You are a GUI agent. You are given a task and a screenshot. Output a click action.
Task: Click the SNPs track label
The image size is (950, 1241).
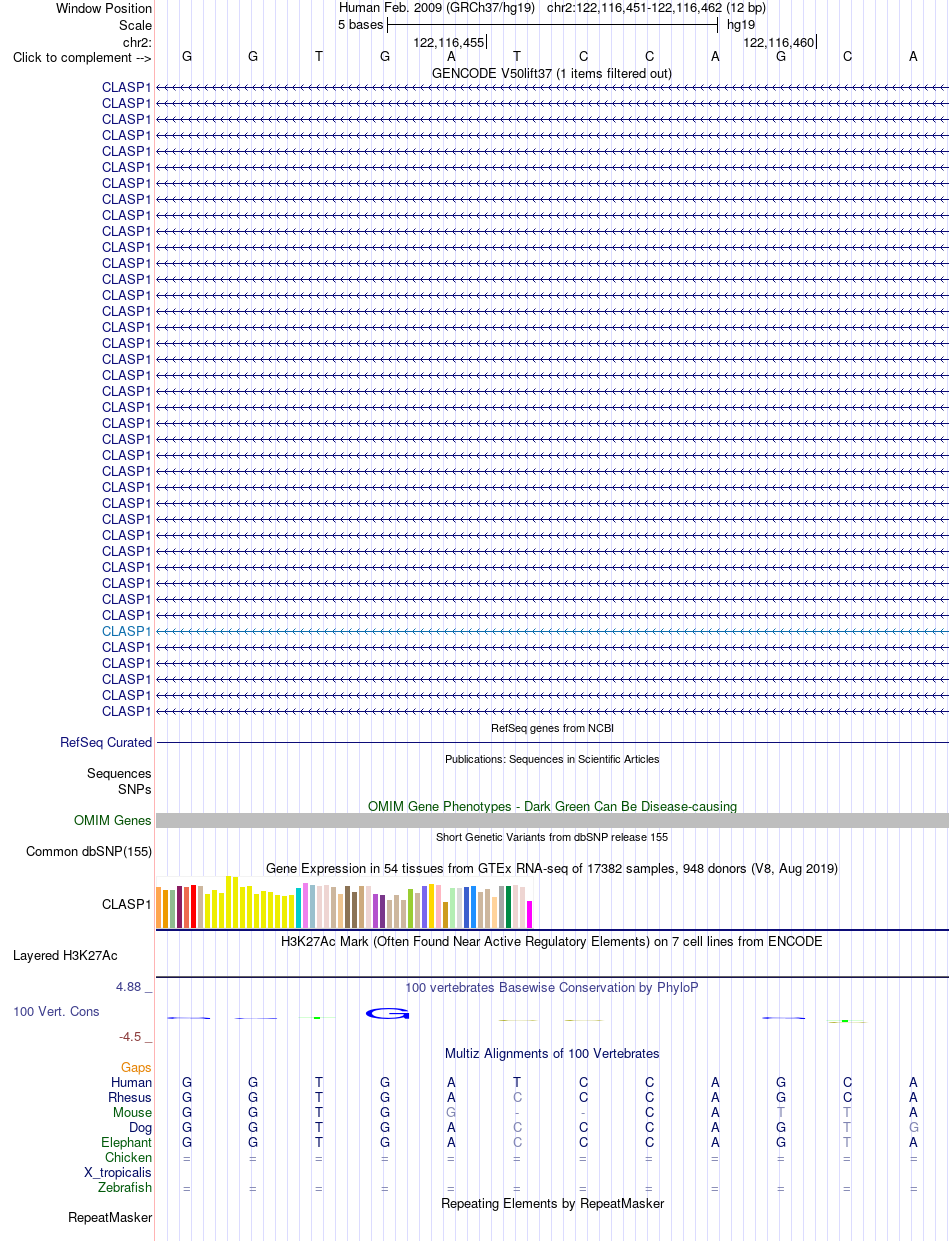pos(135,789)
